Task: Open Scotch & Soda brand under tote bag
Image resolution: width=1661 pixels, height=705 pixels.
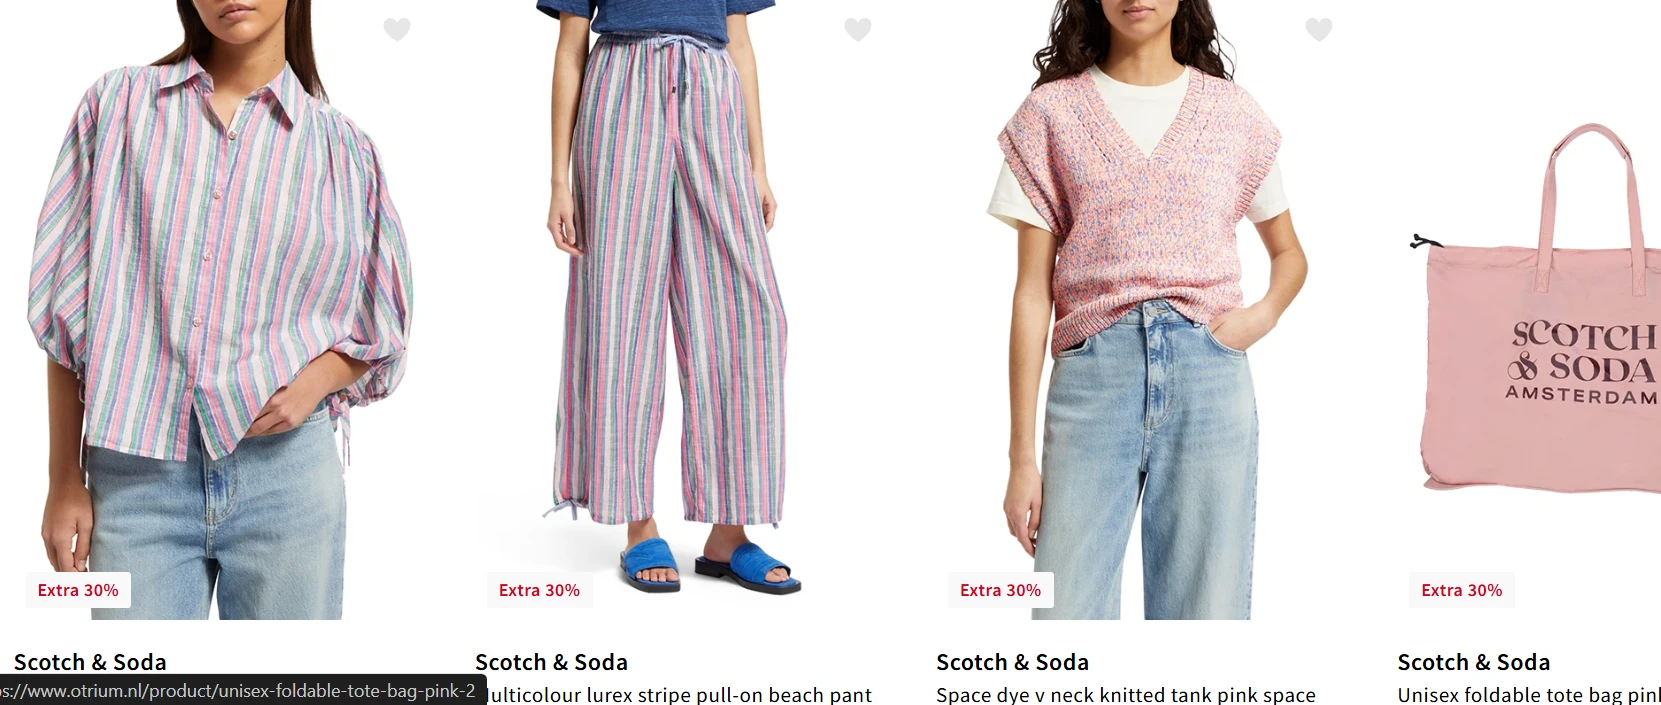Action: pos(1473,662)
